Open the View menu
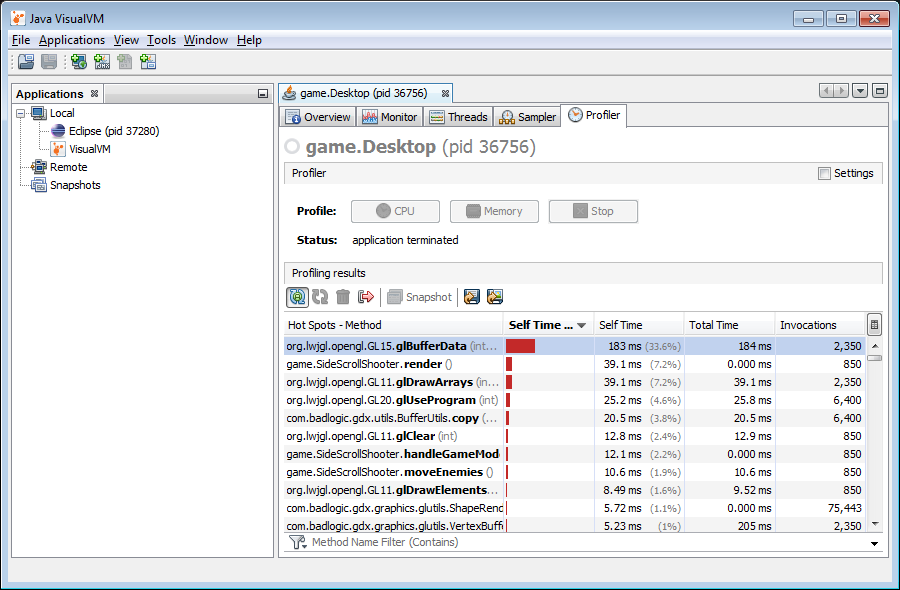This screenshot has width=900, height=590. pyautogui.click(x=126, y=40)
